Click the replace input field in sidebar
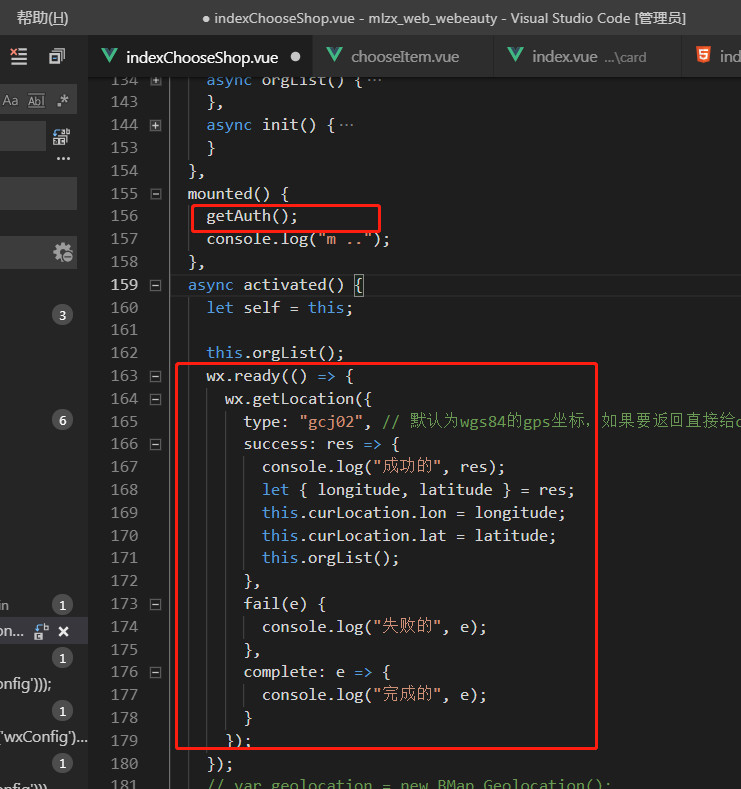741x789 pixels. pyautogui.click(x=23, y=136)
